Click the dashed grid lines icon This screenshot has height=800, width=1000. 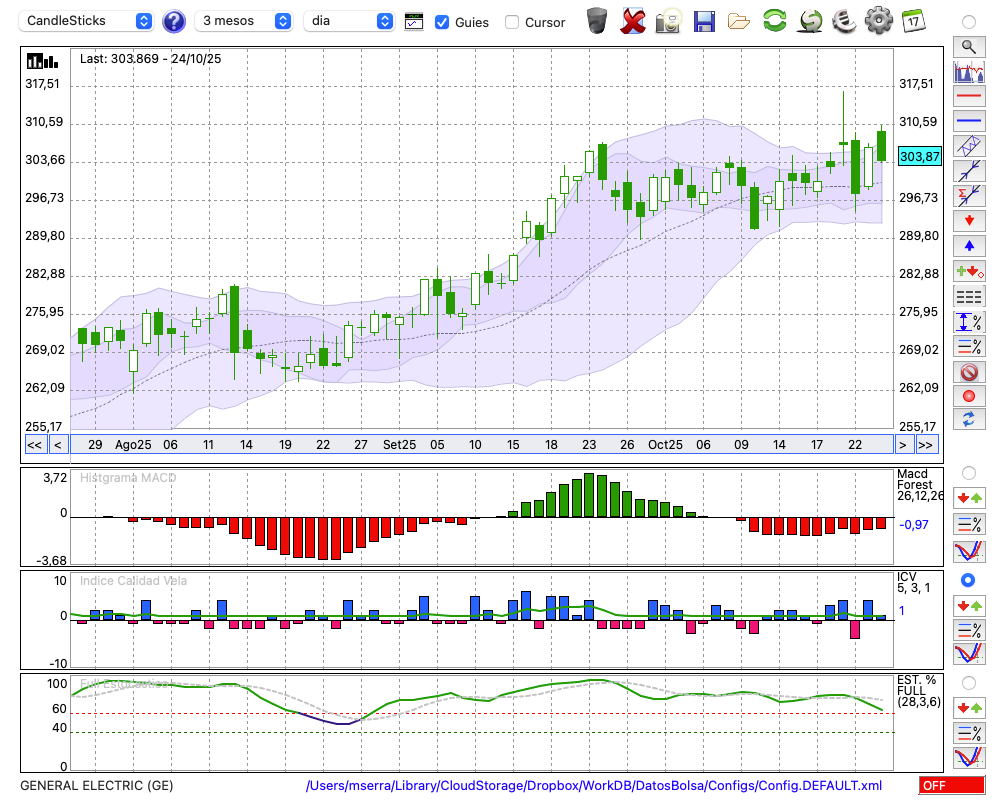(x=969, y=296)
